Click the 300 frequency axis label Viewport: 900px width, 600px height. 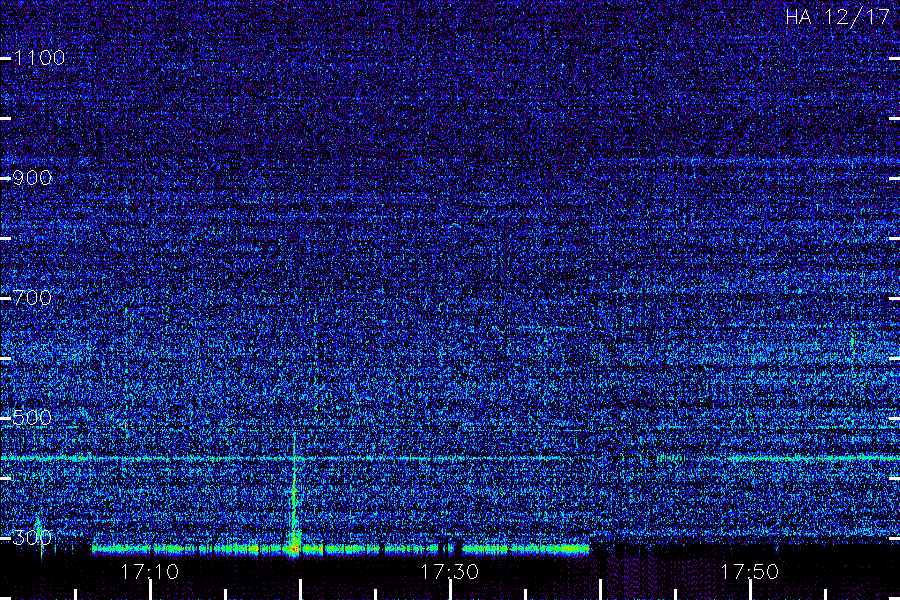(32, 538)
